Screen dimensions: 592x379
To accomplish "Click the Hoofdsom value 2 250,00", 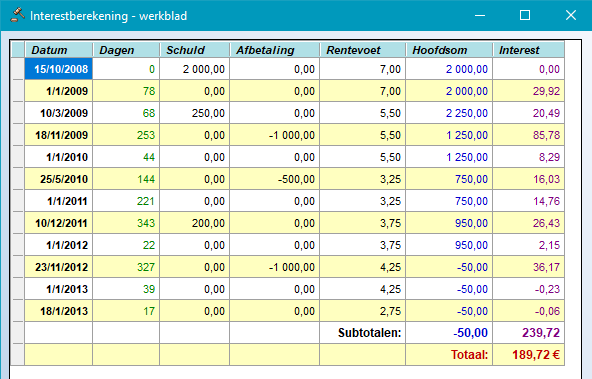I will click(449, 113).
